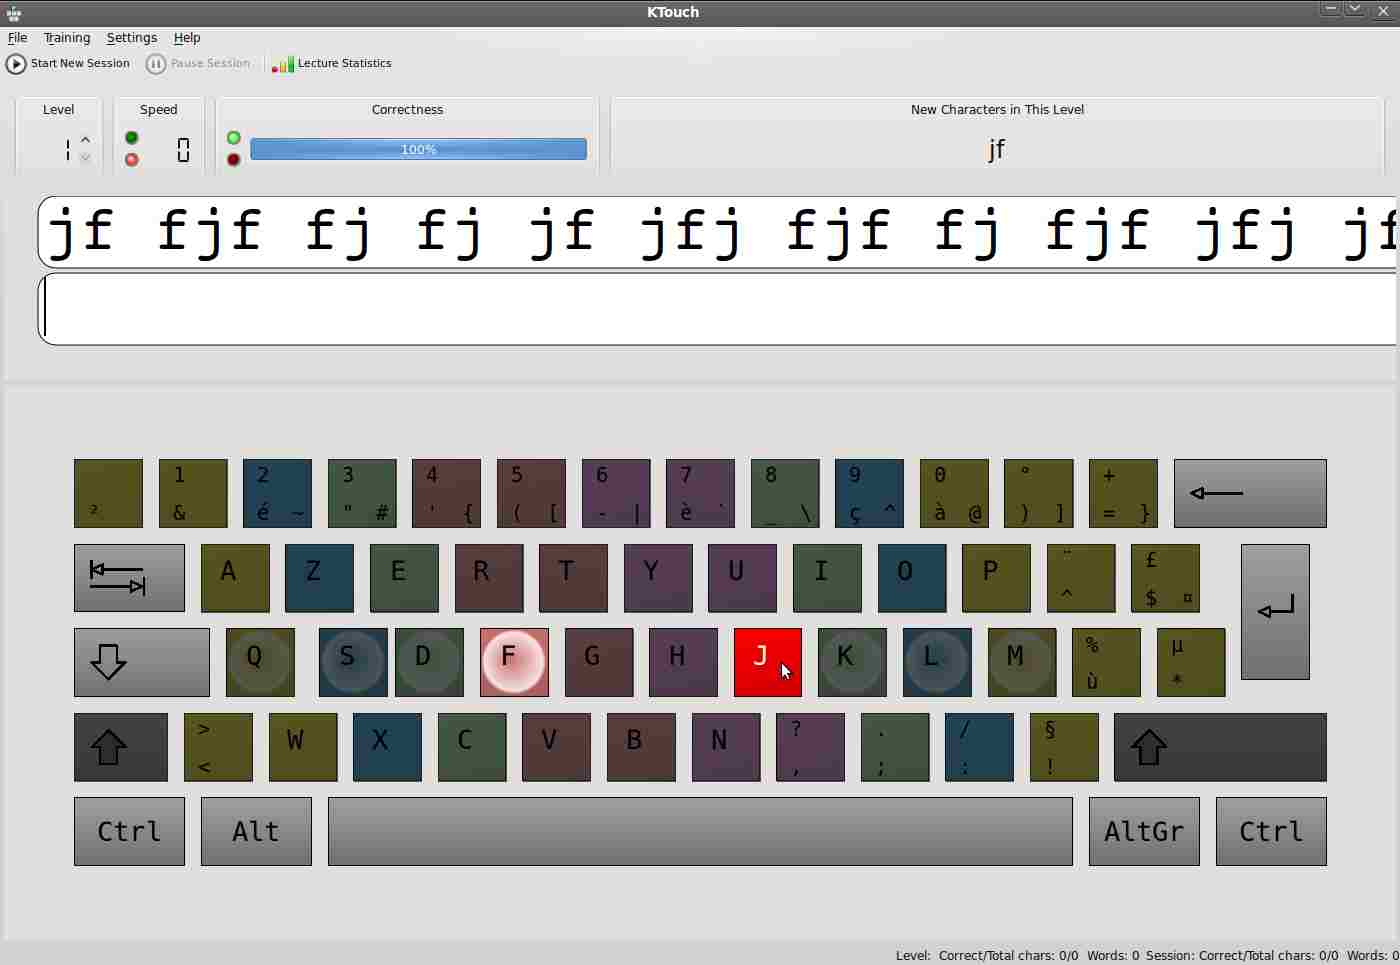Click the Y key
Viewport: 1400px width, 965px height.
click(x=658, y=578)
